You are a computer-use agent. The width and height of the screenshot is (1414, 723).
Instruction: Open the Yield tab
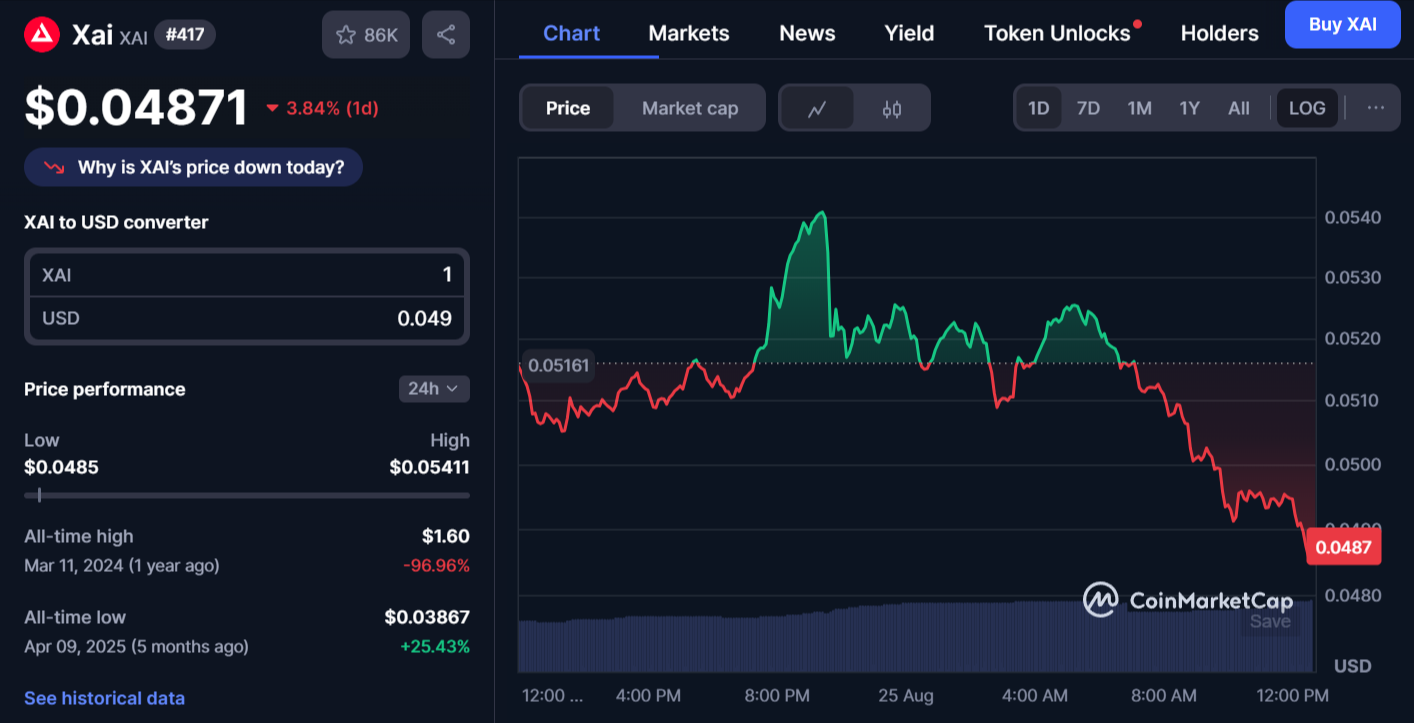[909, 33]
